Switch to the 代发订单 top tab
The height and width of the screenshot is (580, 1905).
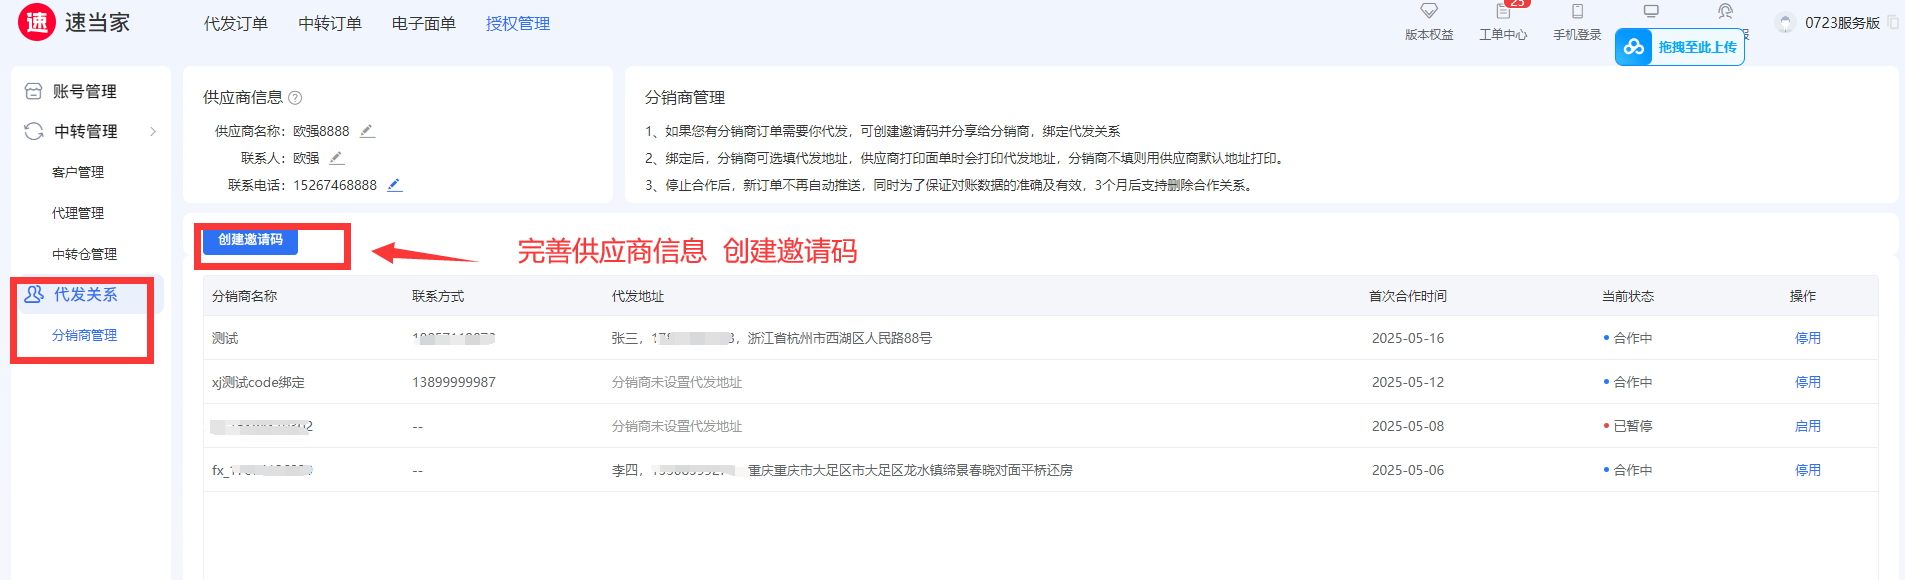click(236, 24)
